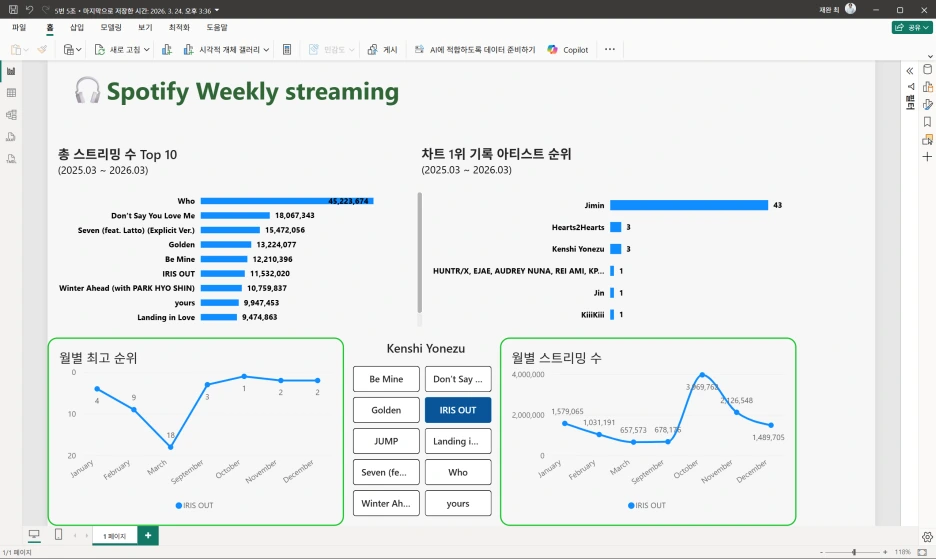Open the file title dropdown arrow

point(217,10)
